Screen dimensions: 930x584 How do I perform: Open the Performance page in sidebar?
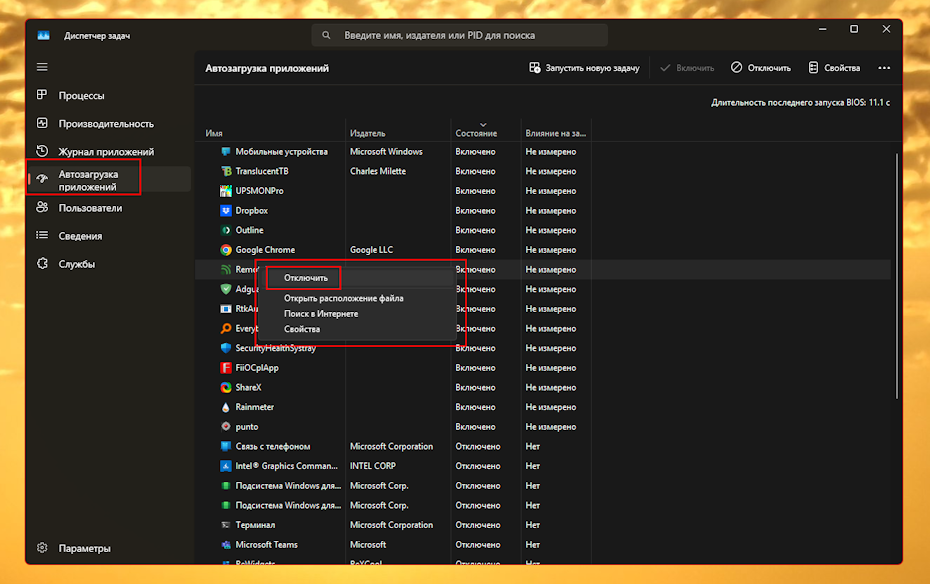tap(105, 124)
